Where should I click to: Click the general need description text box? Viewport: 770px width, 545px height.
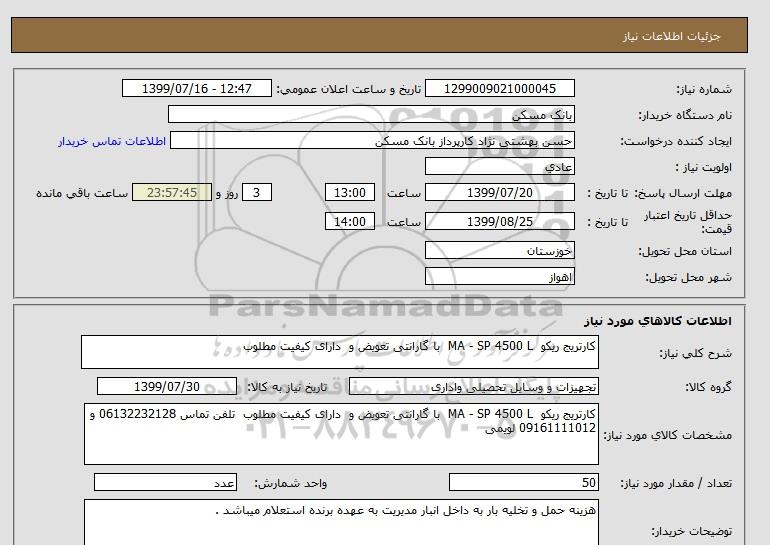[x=340, y=353]
